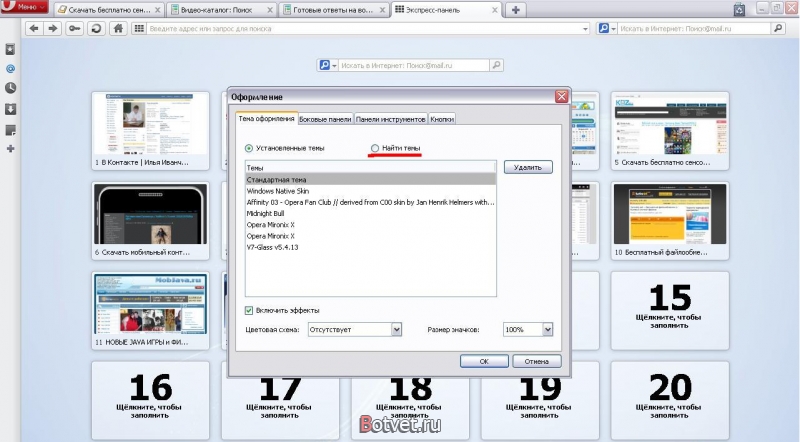The height and width of the screenshot is (442, 800).
Task: Open the Opera Menu button
Action: 24,7
